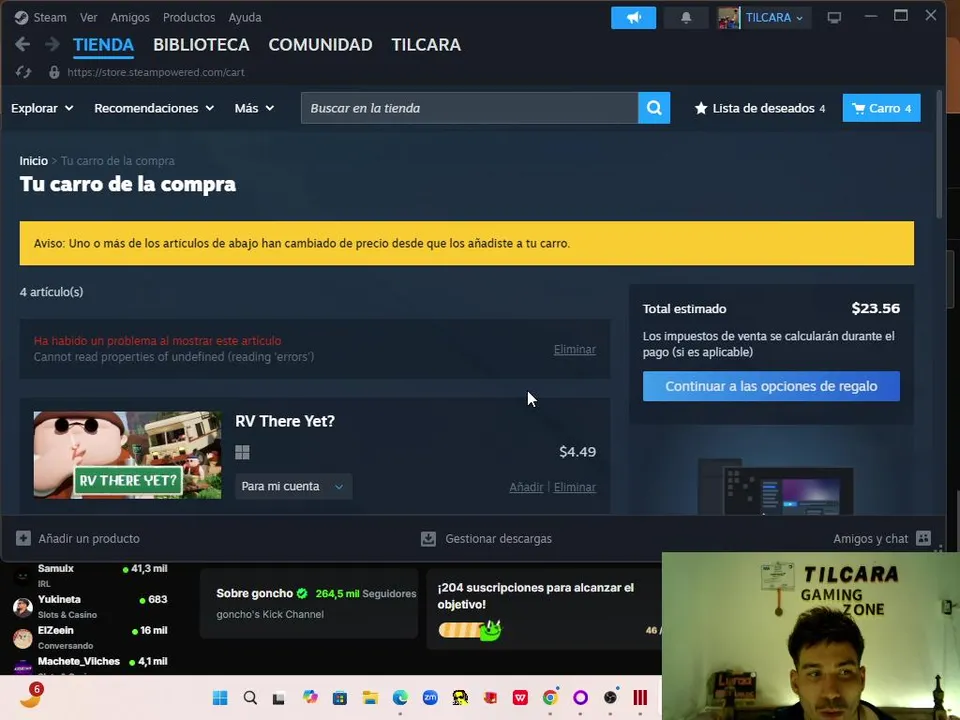Click the Gestionar descargas download icon

click(429, 539)
